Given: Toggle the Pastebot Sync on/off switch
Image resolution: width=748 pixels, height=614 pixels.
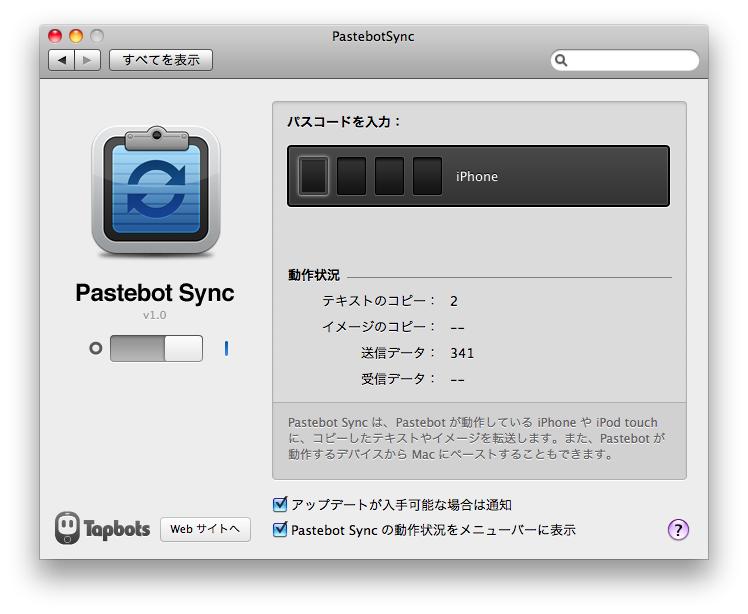Looking at the screenshot, I should coord(156,348).
